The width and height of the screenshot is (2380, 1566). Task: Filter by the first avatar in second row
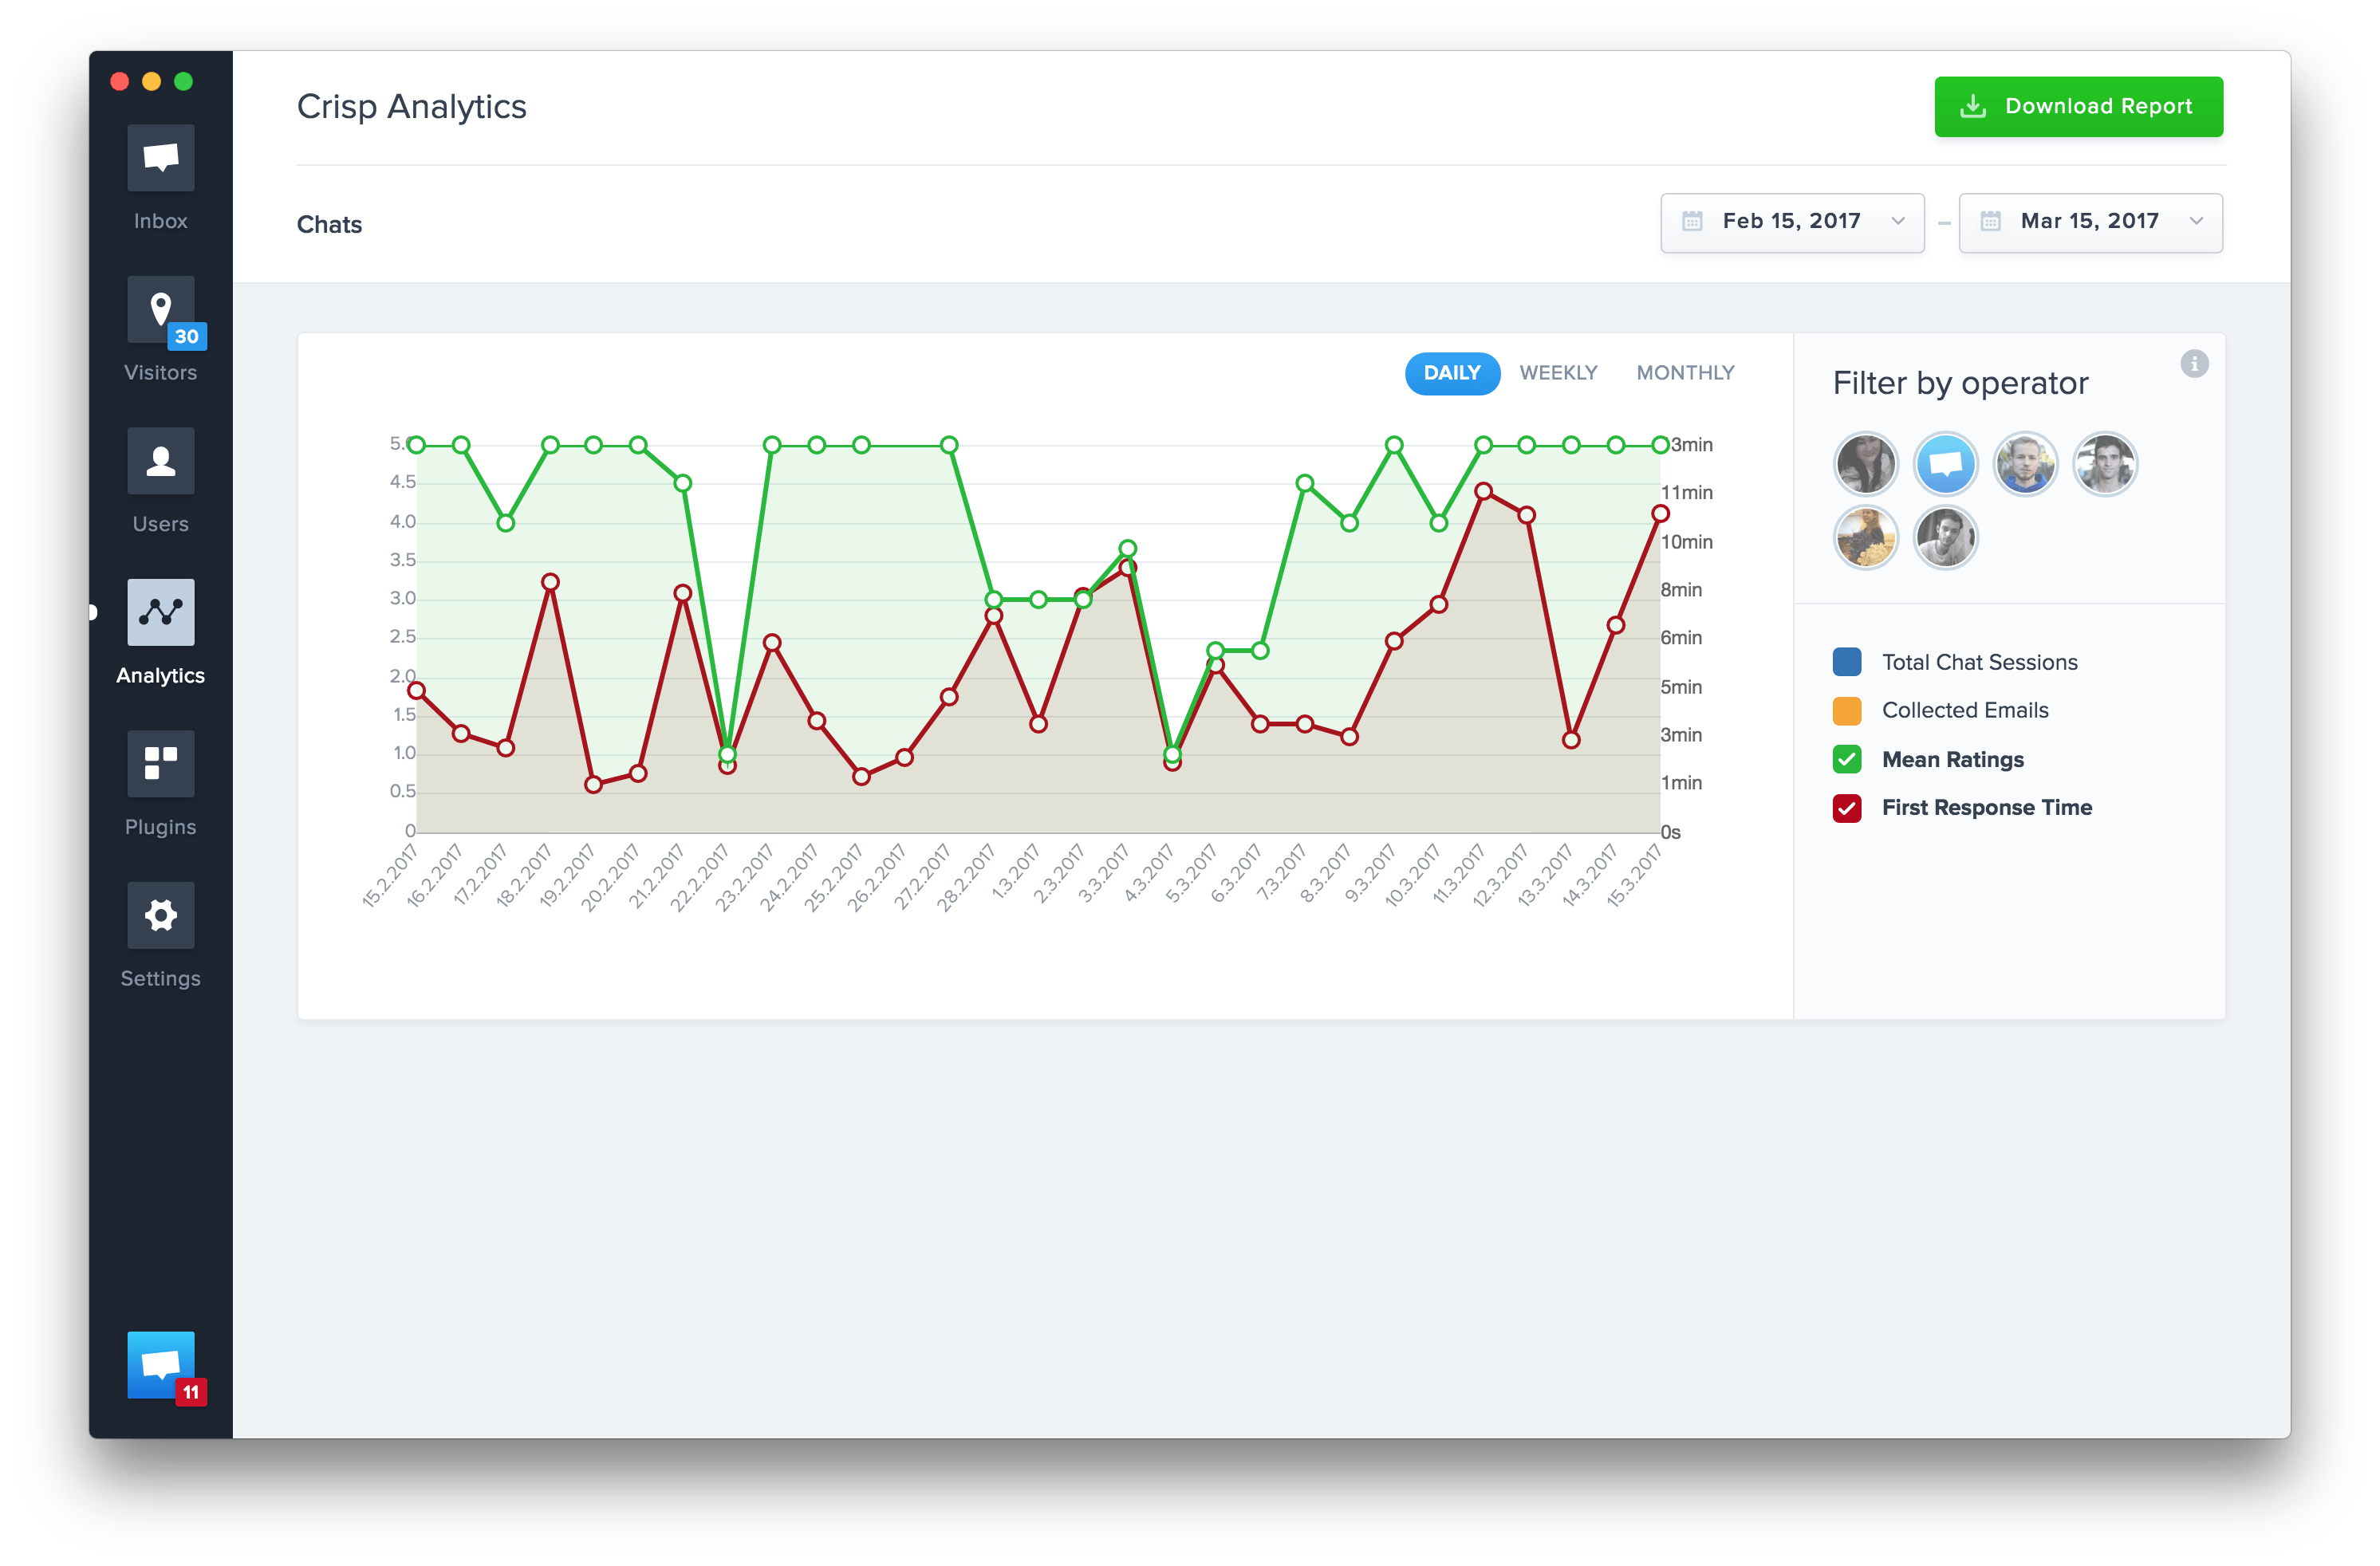point(1865,538)
